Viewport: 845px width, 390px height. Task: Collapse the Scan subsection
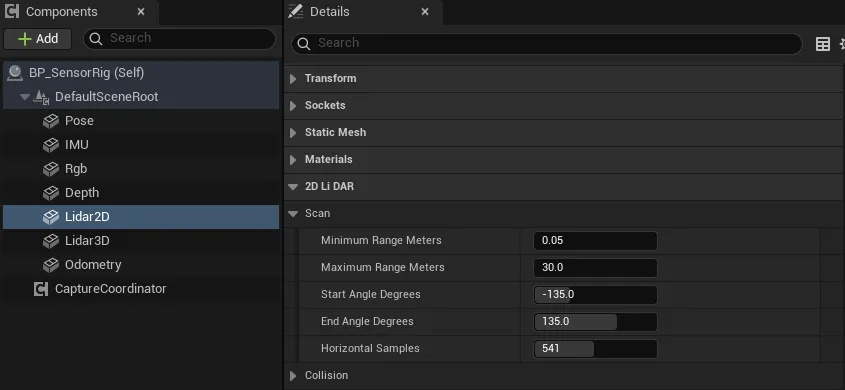293,214
